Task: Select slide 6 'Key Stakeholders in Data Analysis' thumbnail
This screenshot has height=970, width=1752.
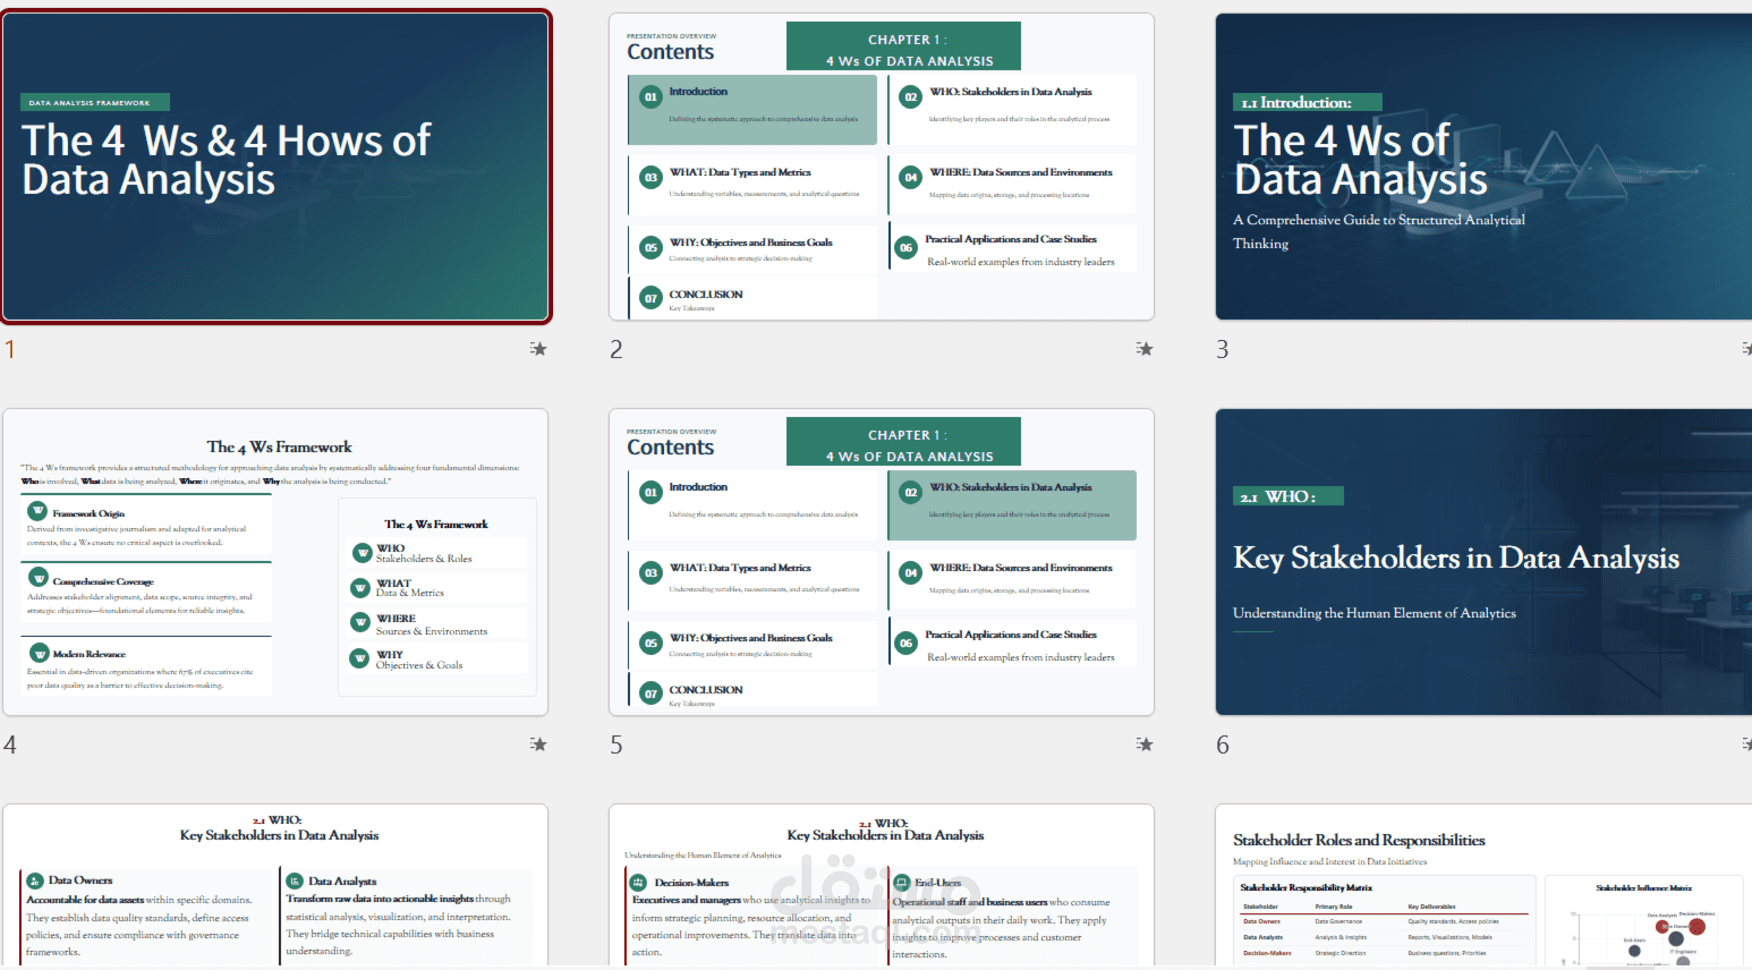Action: coord(1483,562)
